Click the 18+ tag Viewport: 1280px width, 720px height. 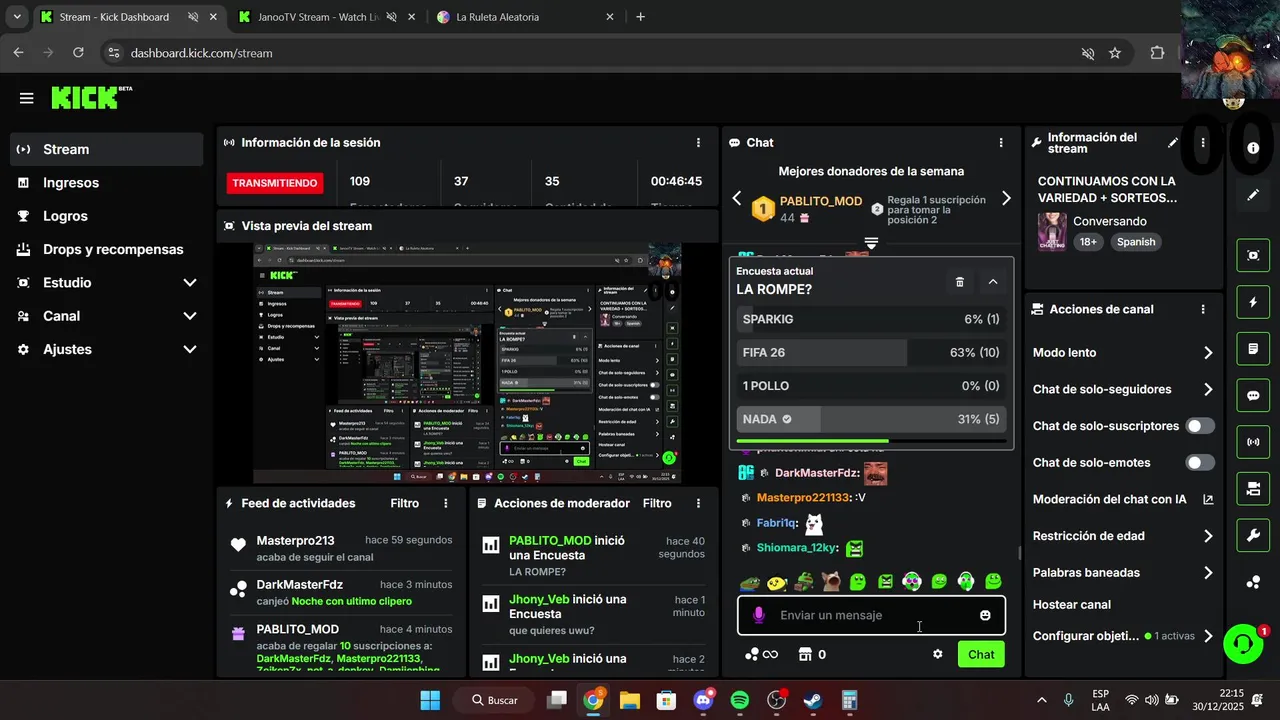tap(1088, 242)
